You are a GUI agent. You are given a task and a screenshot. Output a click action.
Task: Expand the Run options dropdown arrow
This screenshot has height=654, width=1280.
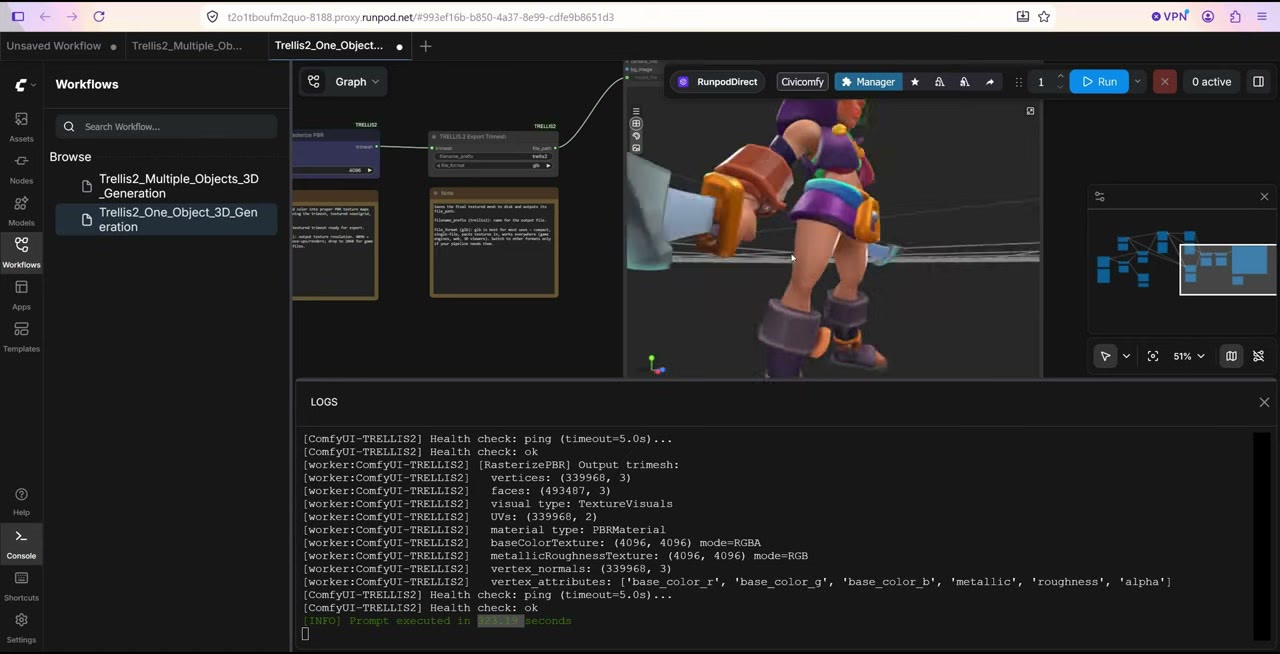[x=1137, y=82]
